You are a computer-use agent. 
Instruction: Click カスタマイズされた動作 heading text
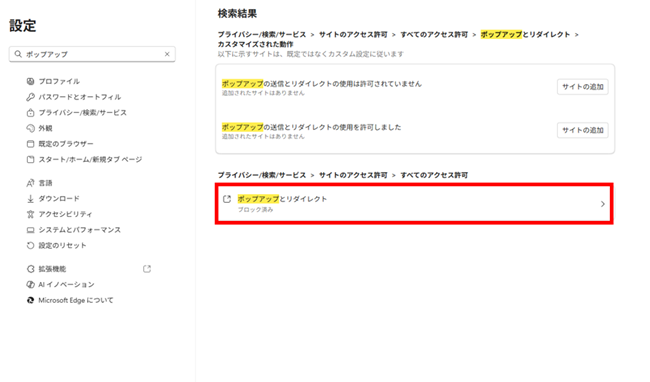pos(255,44)
